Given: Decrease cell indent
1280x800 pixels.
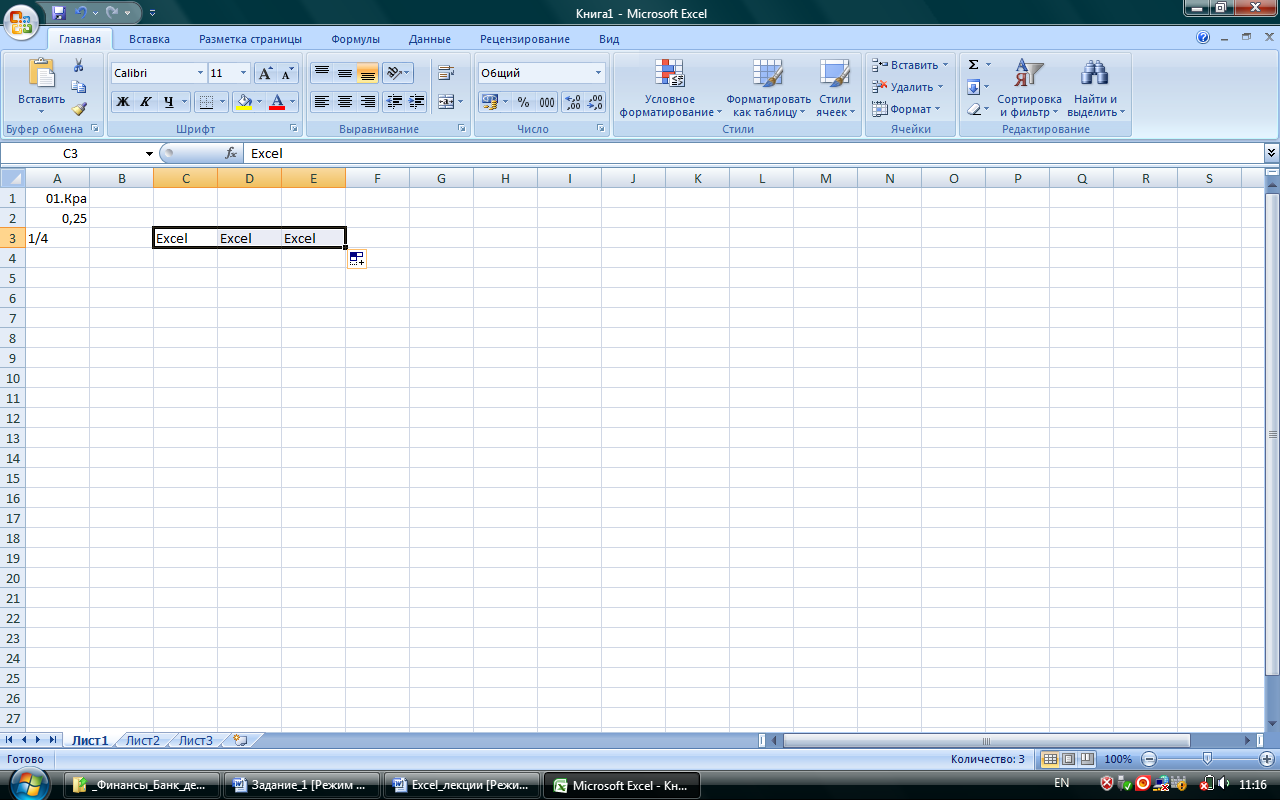Looking at the screenshot, I should pos(394,102).
